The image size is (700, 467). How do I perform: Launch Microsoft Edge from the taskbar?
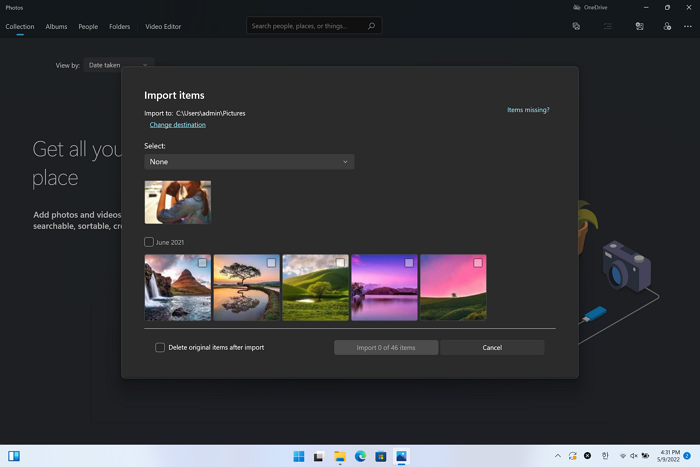click(x=360, y=456)
